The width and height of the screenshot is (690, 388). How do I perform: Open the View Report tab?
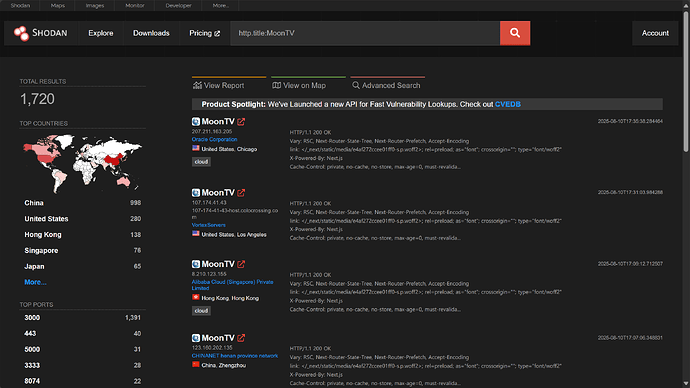tap(229, 85)
